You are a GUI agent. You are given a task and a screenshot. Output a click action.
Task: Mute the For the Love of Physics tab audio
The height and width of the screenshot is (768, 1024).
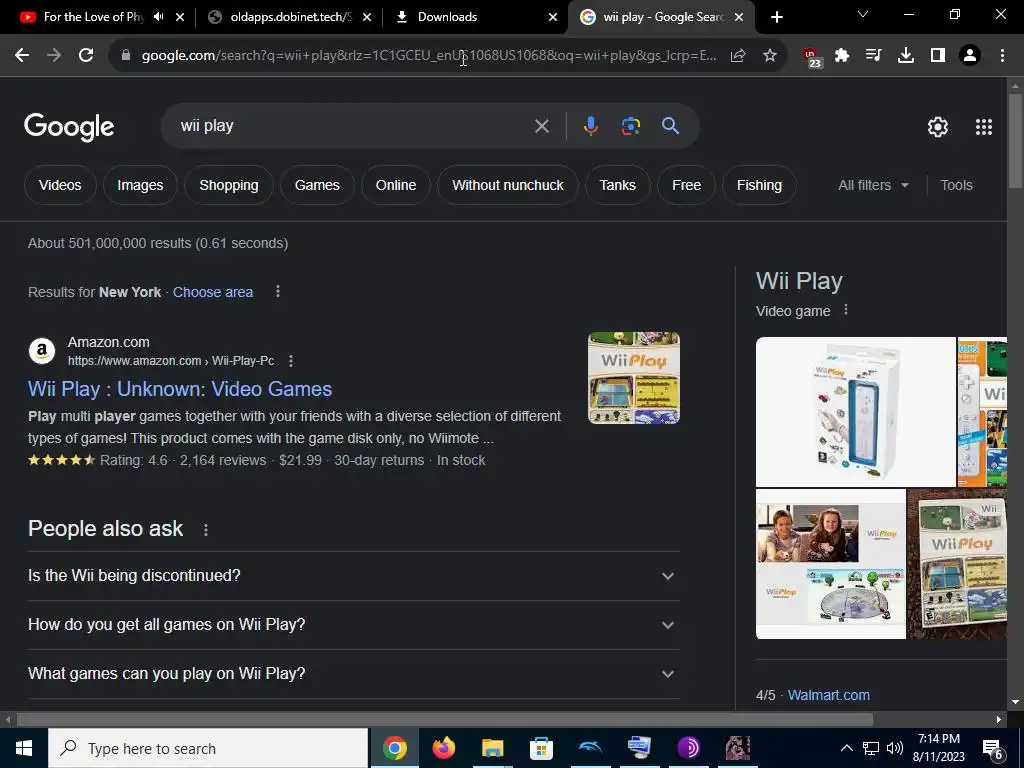pyautogui.click(x=159, y=17)
